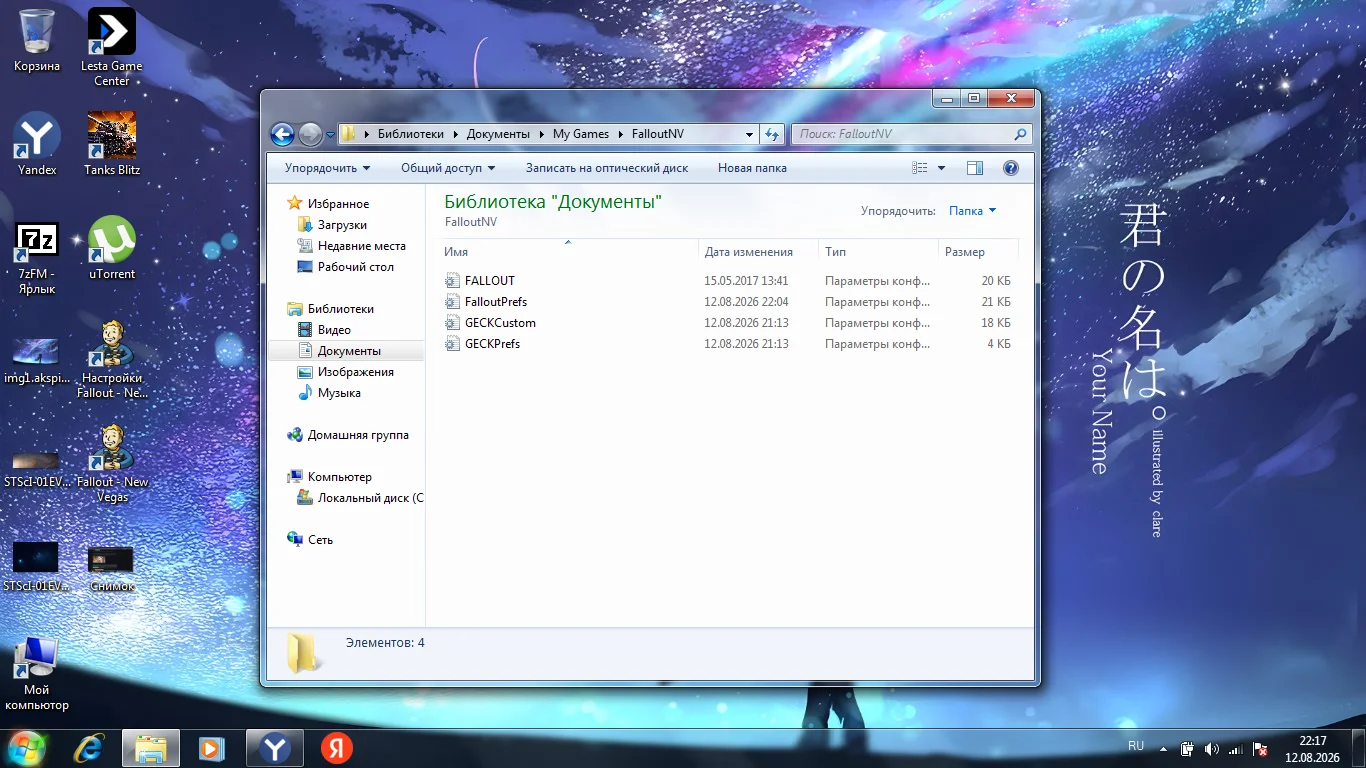Expand the address bar history dropdown
The width and height of the screenshot is (1366, 768).
[750, 134]
